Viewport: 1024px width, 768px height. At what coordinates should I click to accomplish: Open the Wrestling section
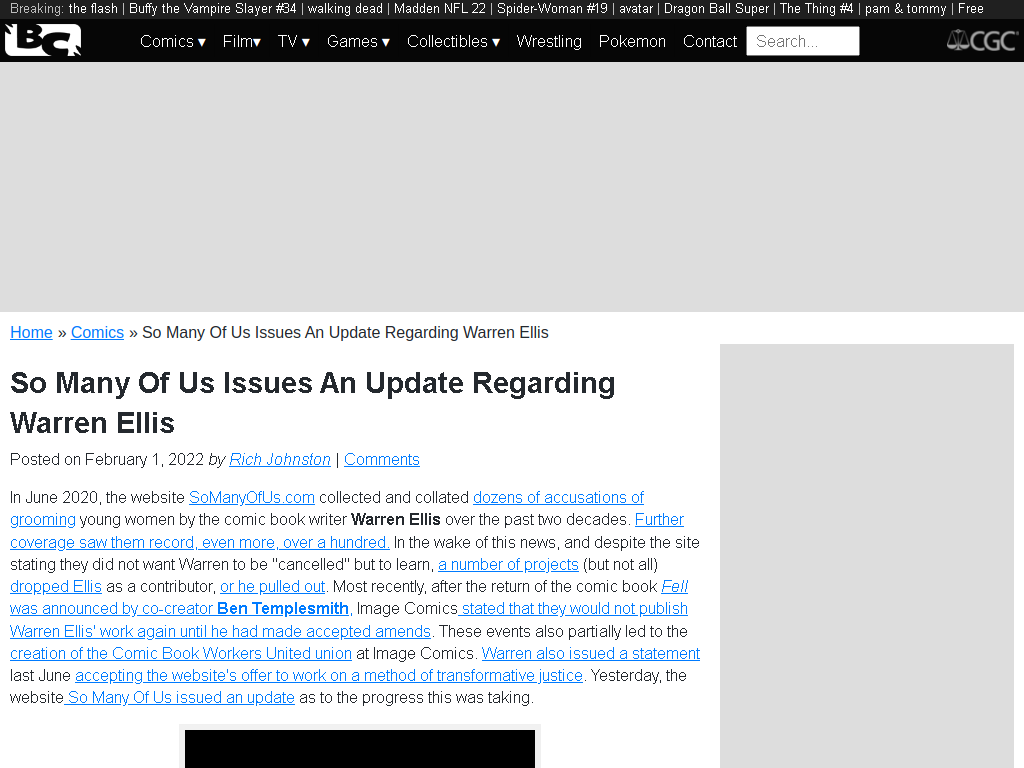549,41
